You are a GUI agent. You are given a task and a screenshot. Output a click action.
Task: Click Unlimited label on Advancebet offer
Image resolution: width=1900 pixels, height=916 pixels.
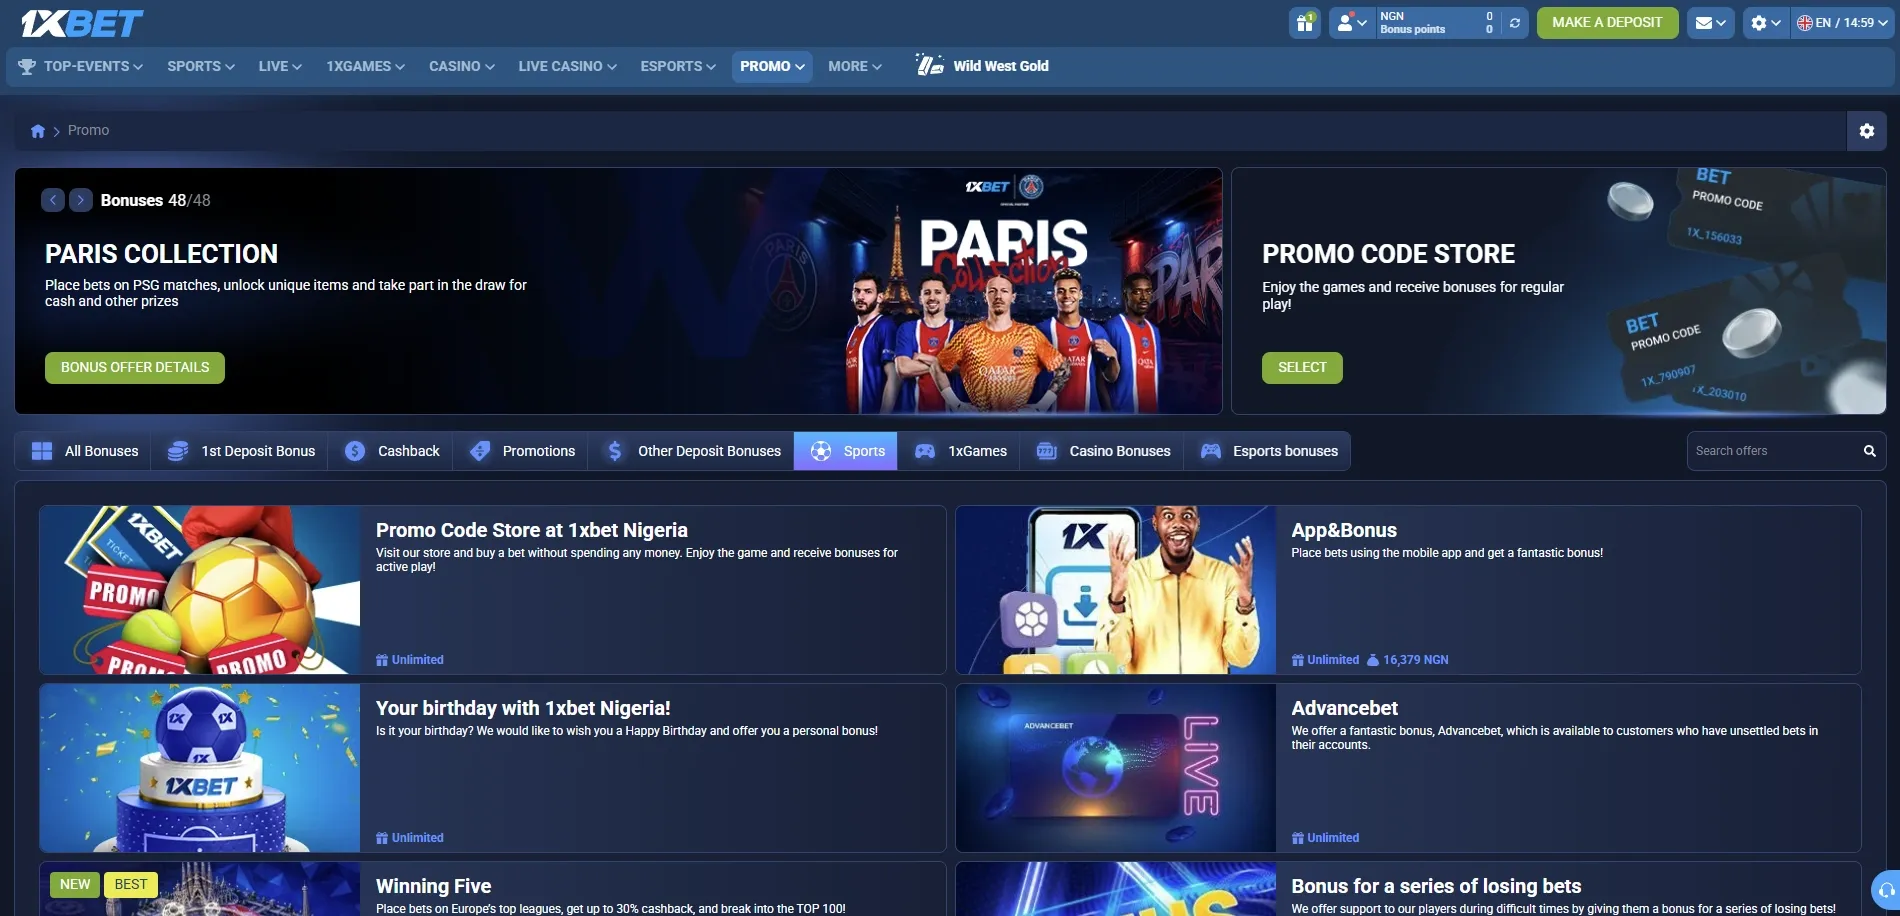(1325, 838)
